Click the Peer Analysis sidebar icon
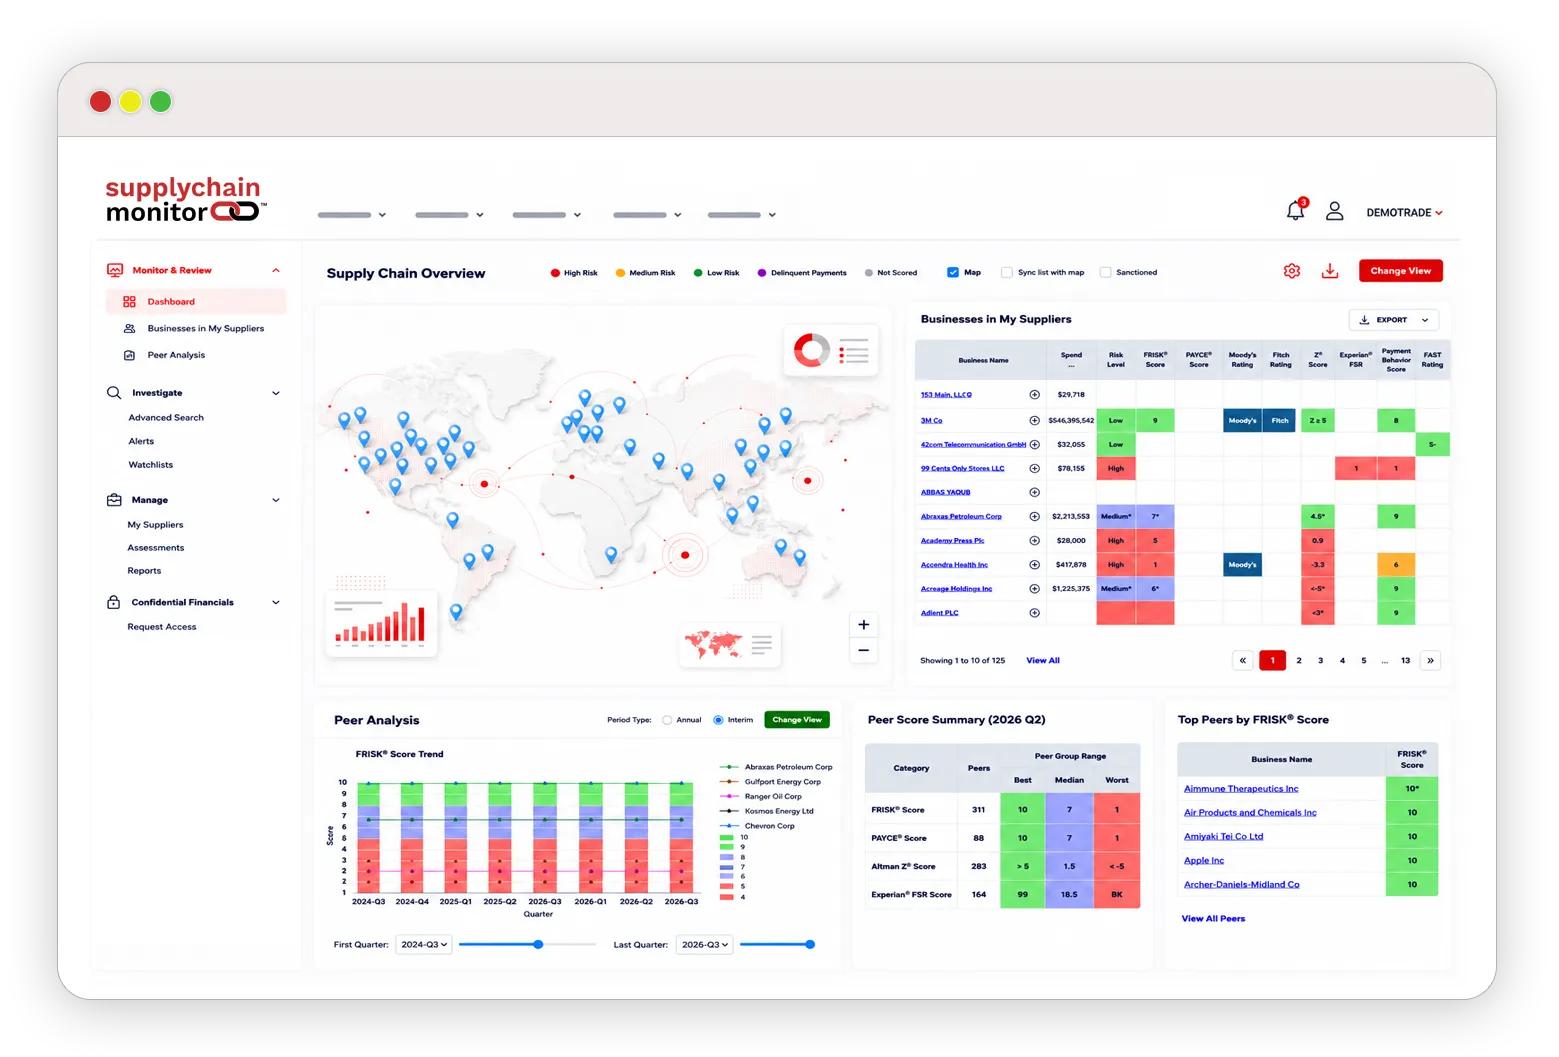Viewport: 1559px width, 1057px height. [x=129, y=355]
